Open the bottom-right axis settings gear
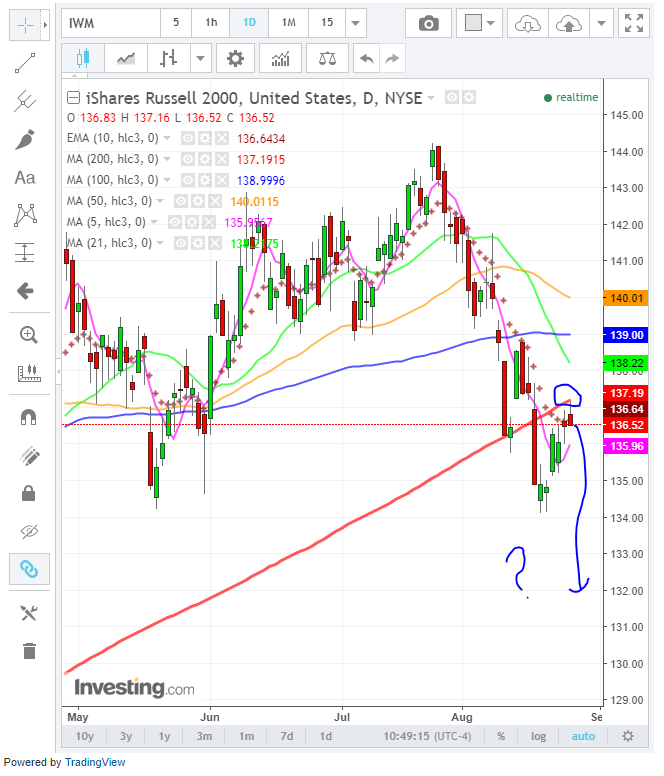This screenshot has width=664, height=776. point(628,736)
